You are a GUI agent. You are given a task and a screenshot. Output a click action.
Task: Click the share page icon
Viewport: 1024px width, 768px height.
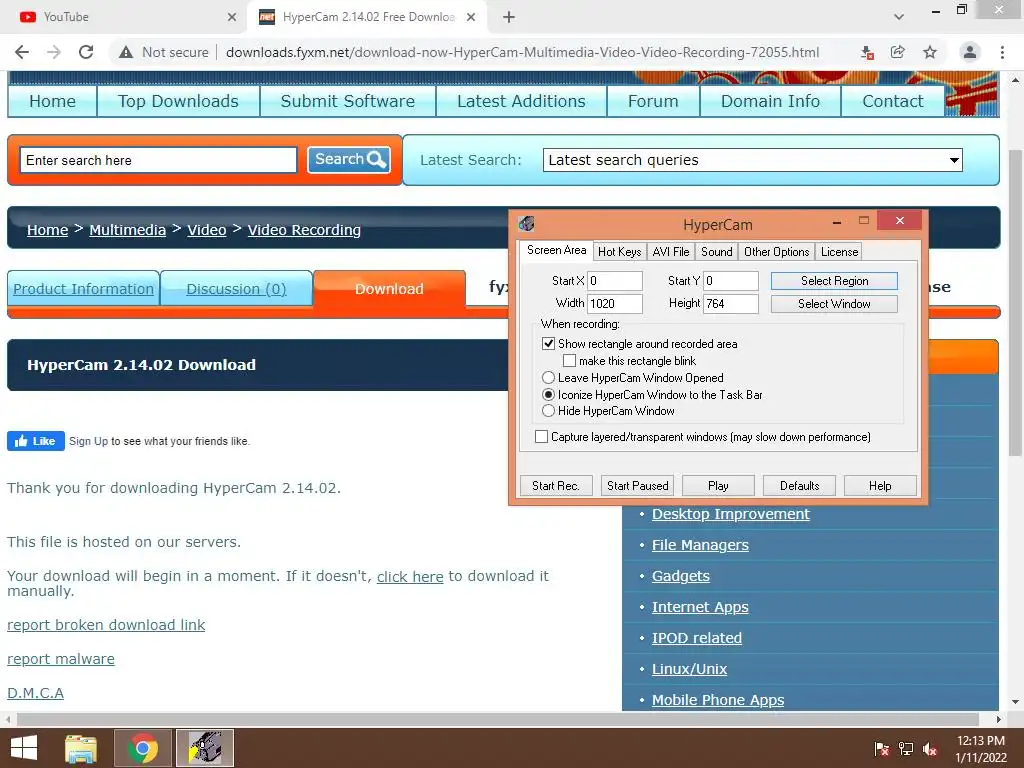898,52
